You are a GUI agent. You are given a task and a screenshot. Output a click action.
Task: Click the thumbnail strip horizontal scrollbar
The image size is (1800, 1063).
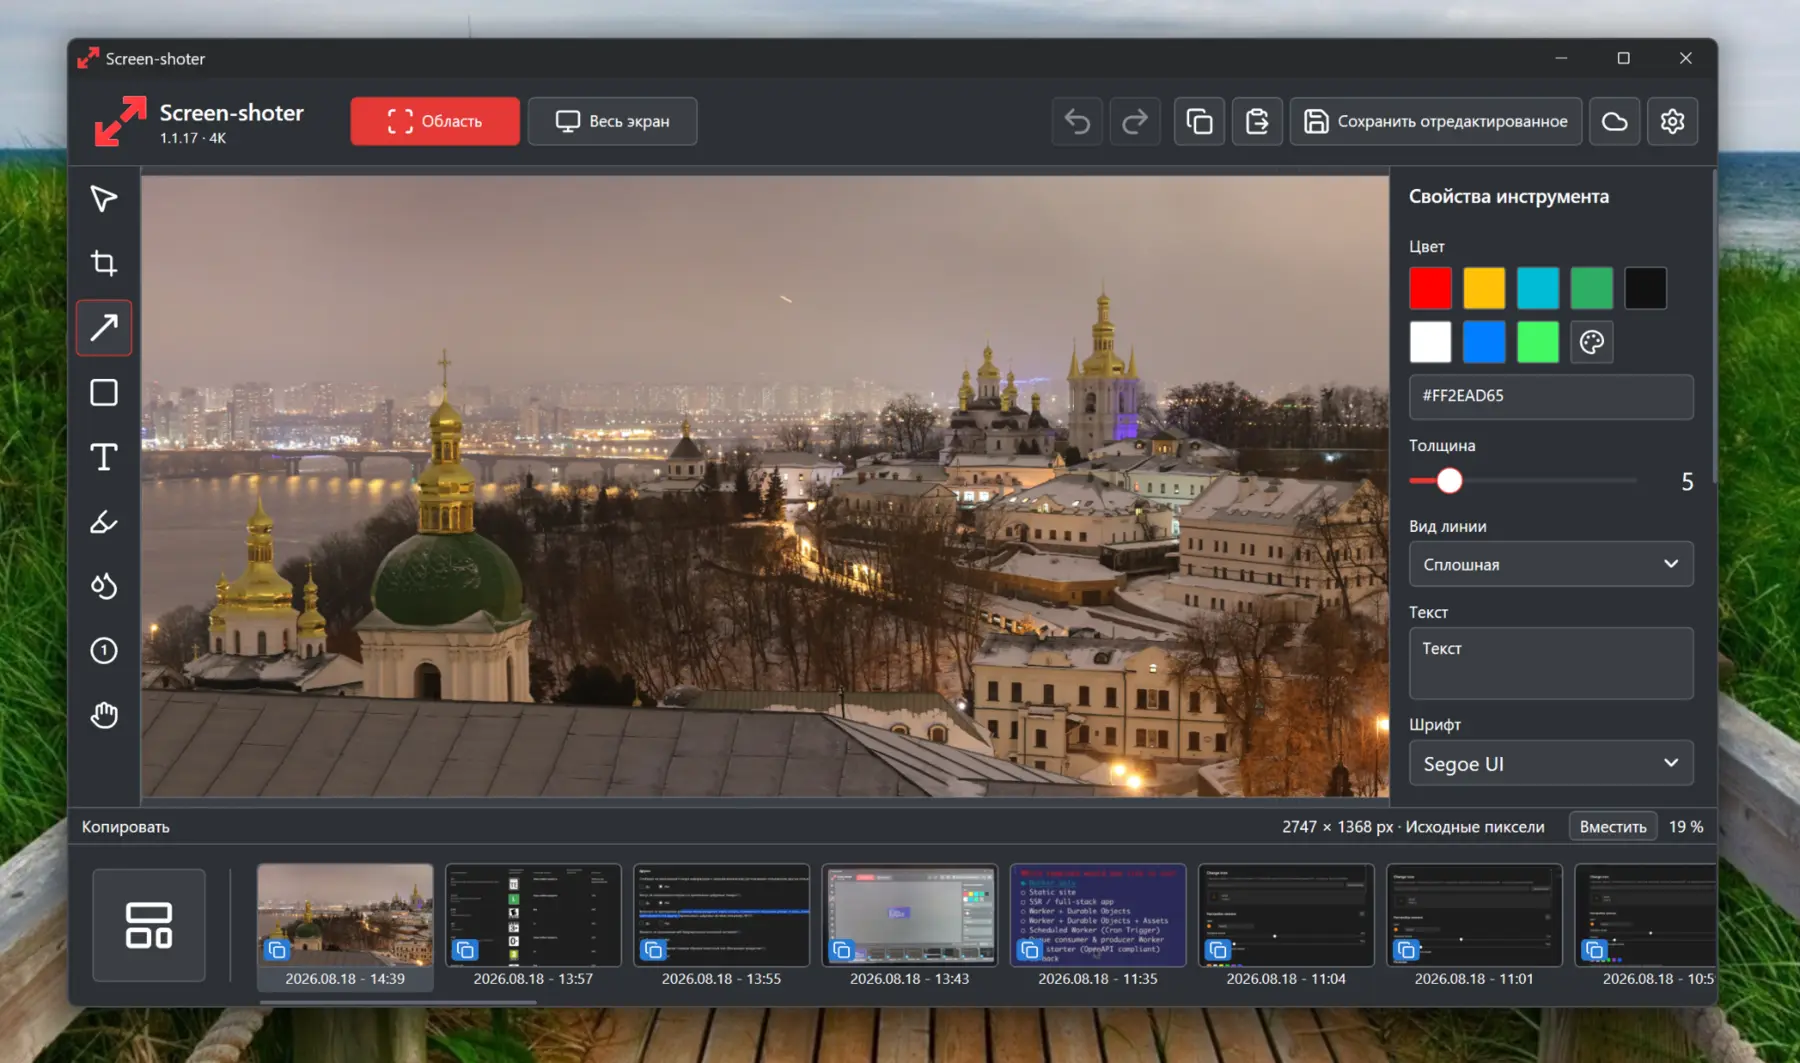pos(398,1002)
